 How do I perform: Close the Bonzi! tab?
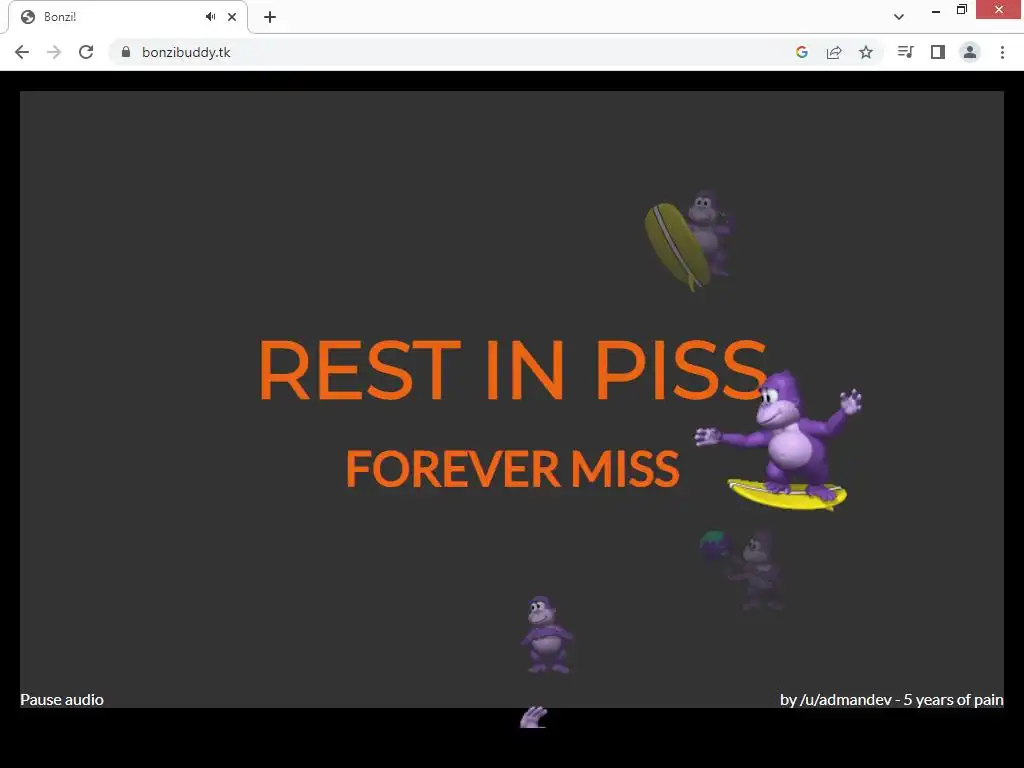pyautogui.click(x=232, y=17)
